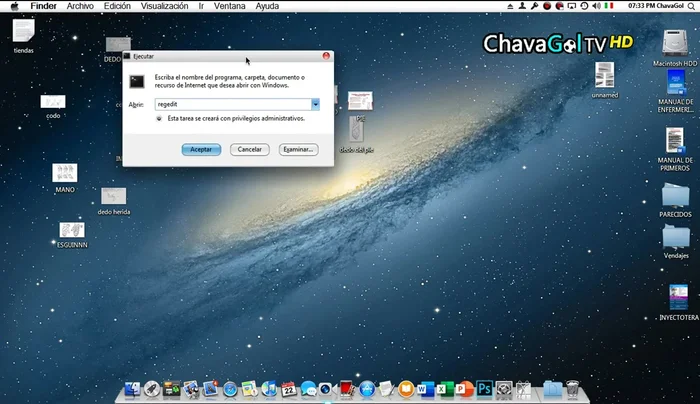Viewport: 700px width, 404px height.
Task: Open Trash in the dock
Action: [x=572, y=389]
